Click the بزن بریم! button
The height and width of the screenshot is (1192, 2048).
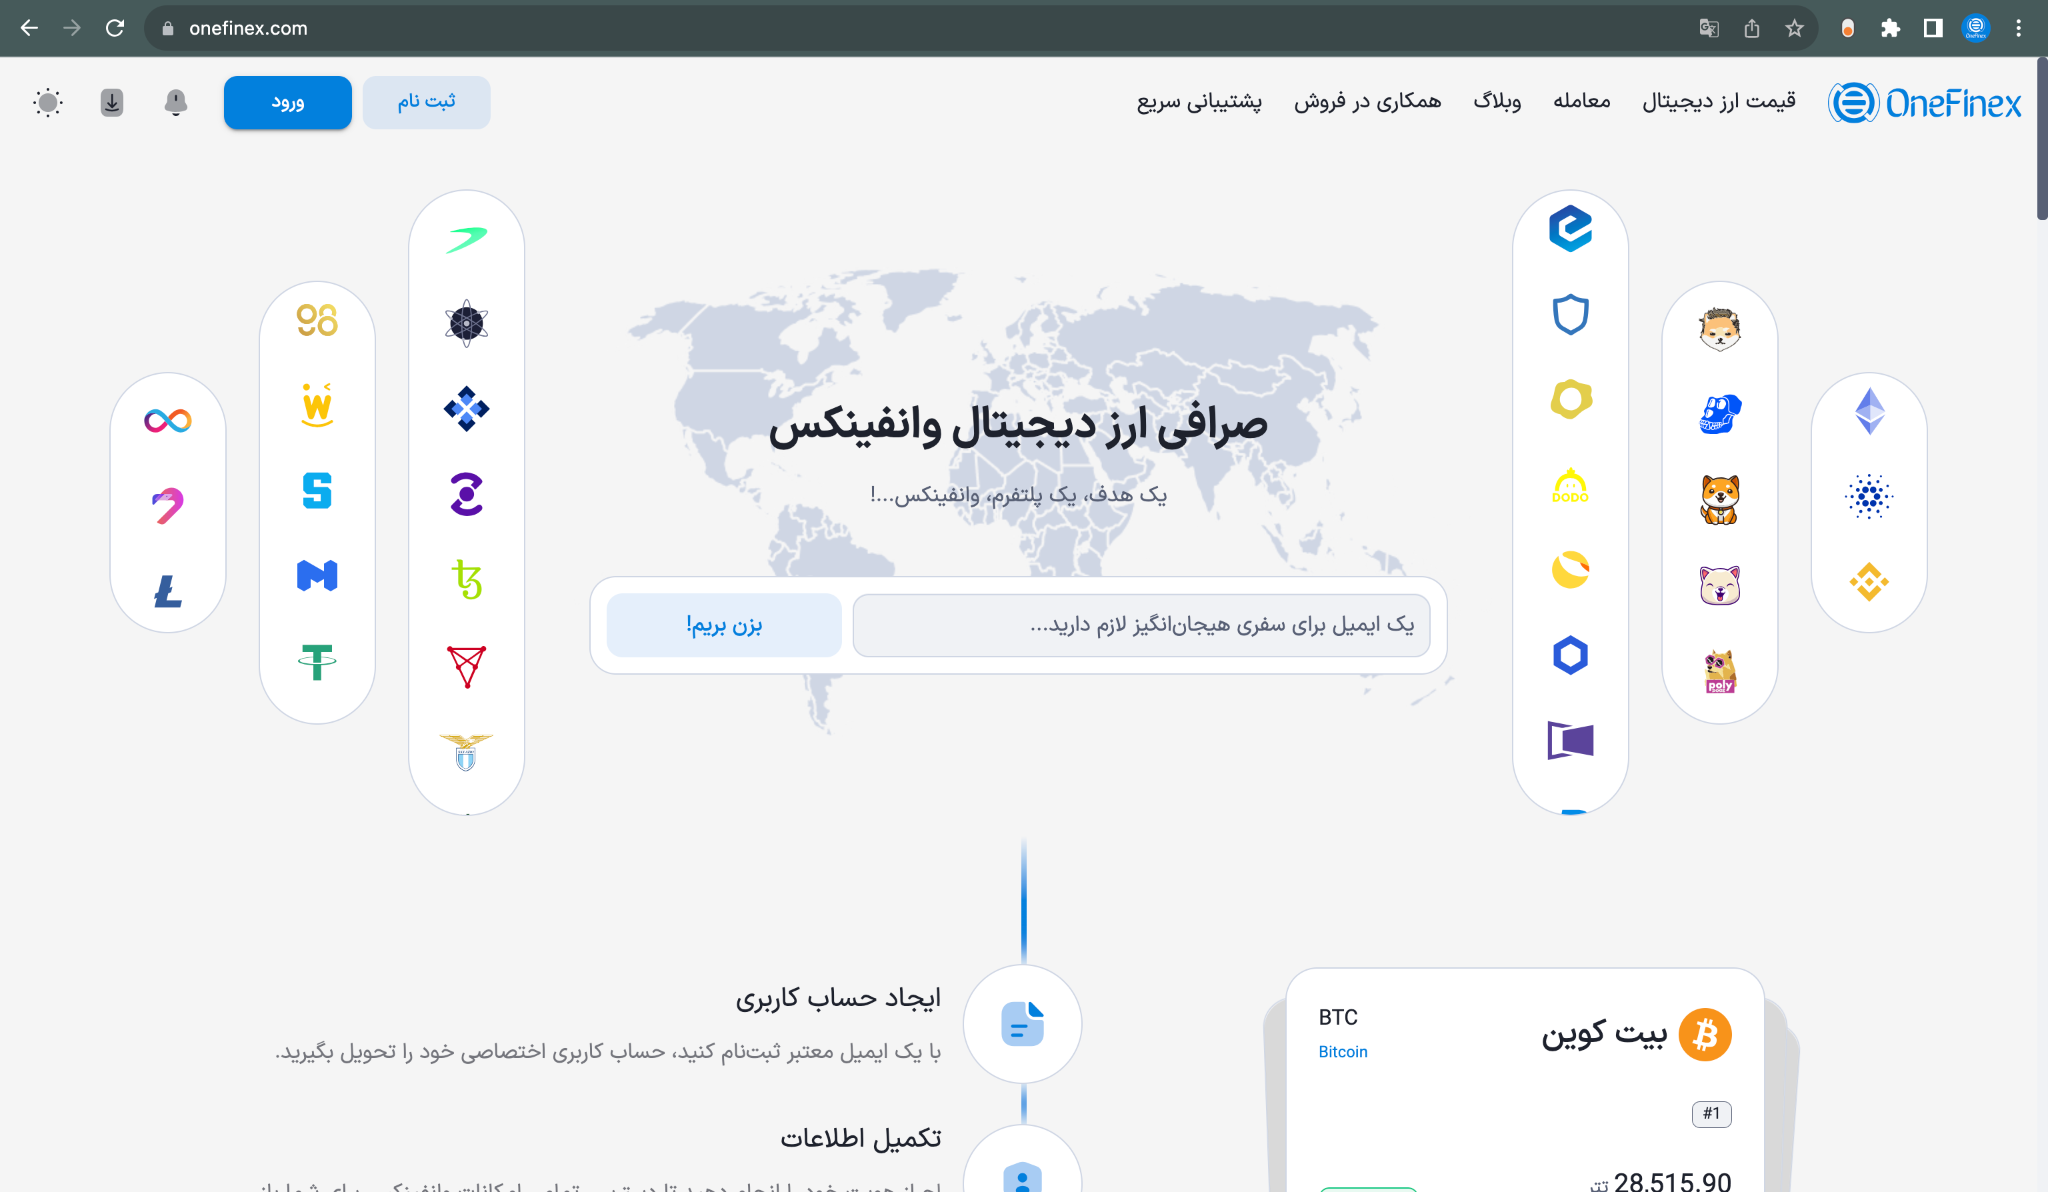724,625
